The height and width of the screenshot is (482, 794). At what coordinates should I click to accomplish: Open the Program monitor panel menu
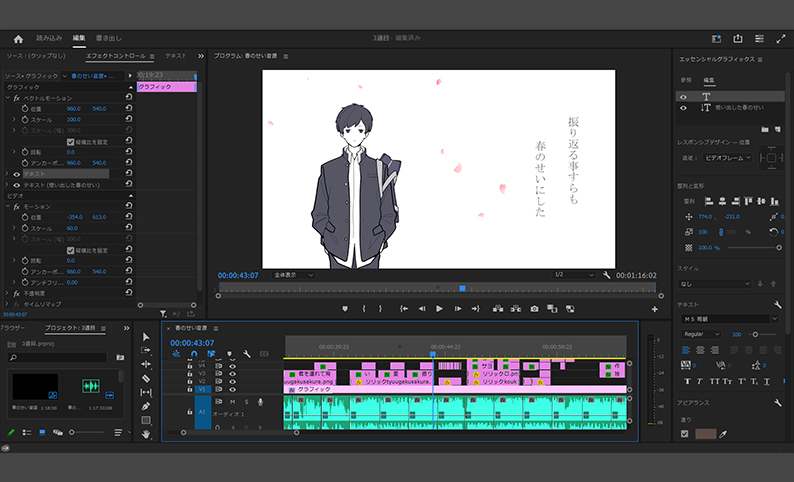tap(286, 56)
